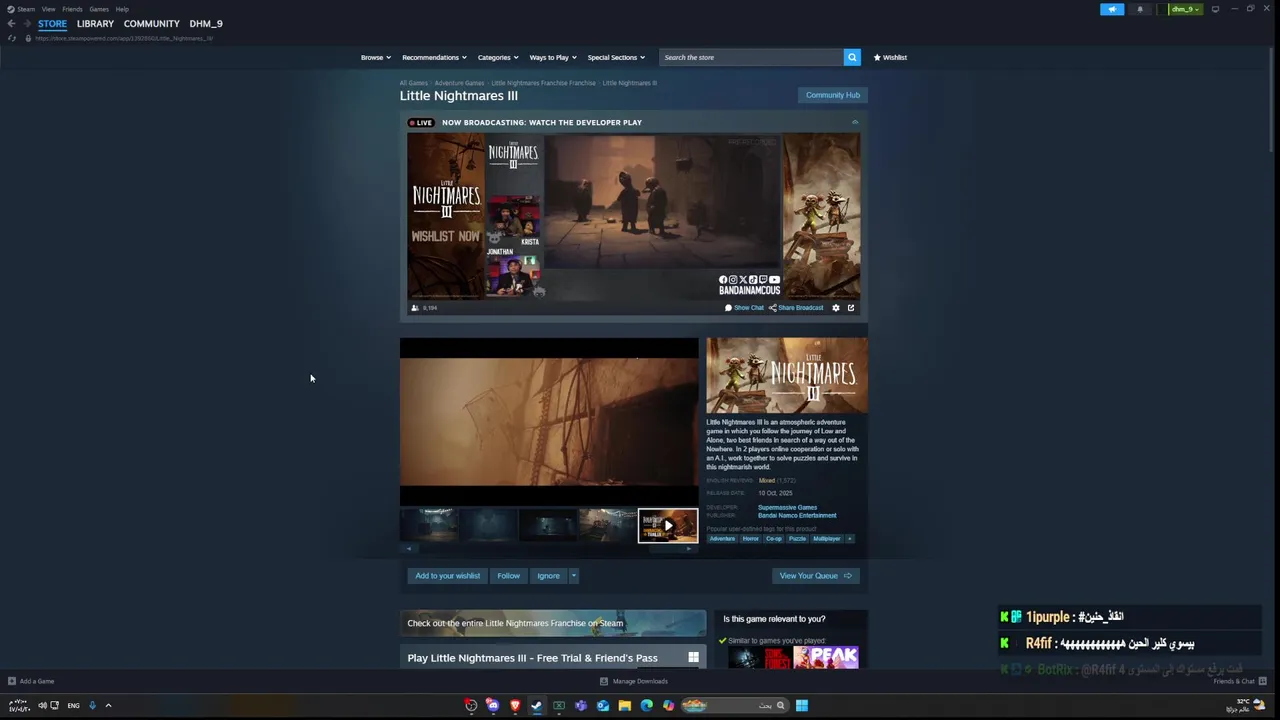Switch to the COMMUNITY tab
The image size is (1280, 720).
152,23
